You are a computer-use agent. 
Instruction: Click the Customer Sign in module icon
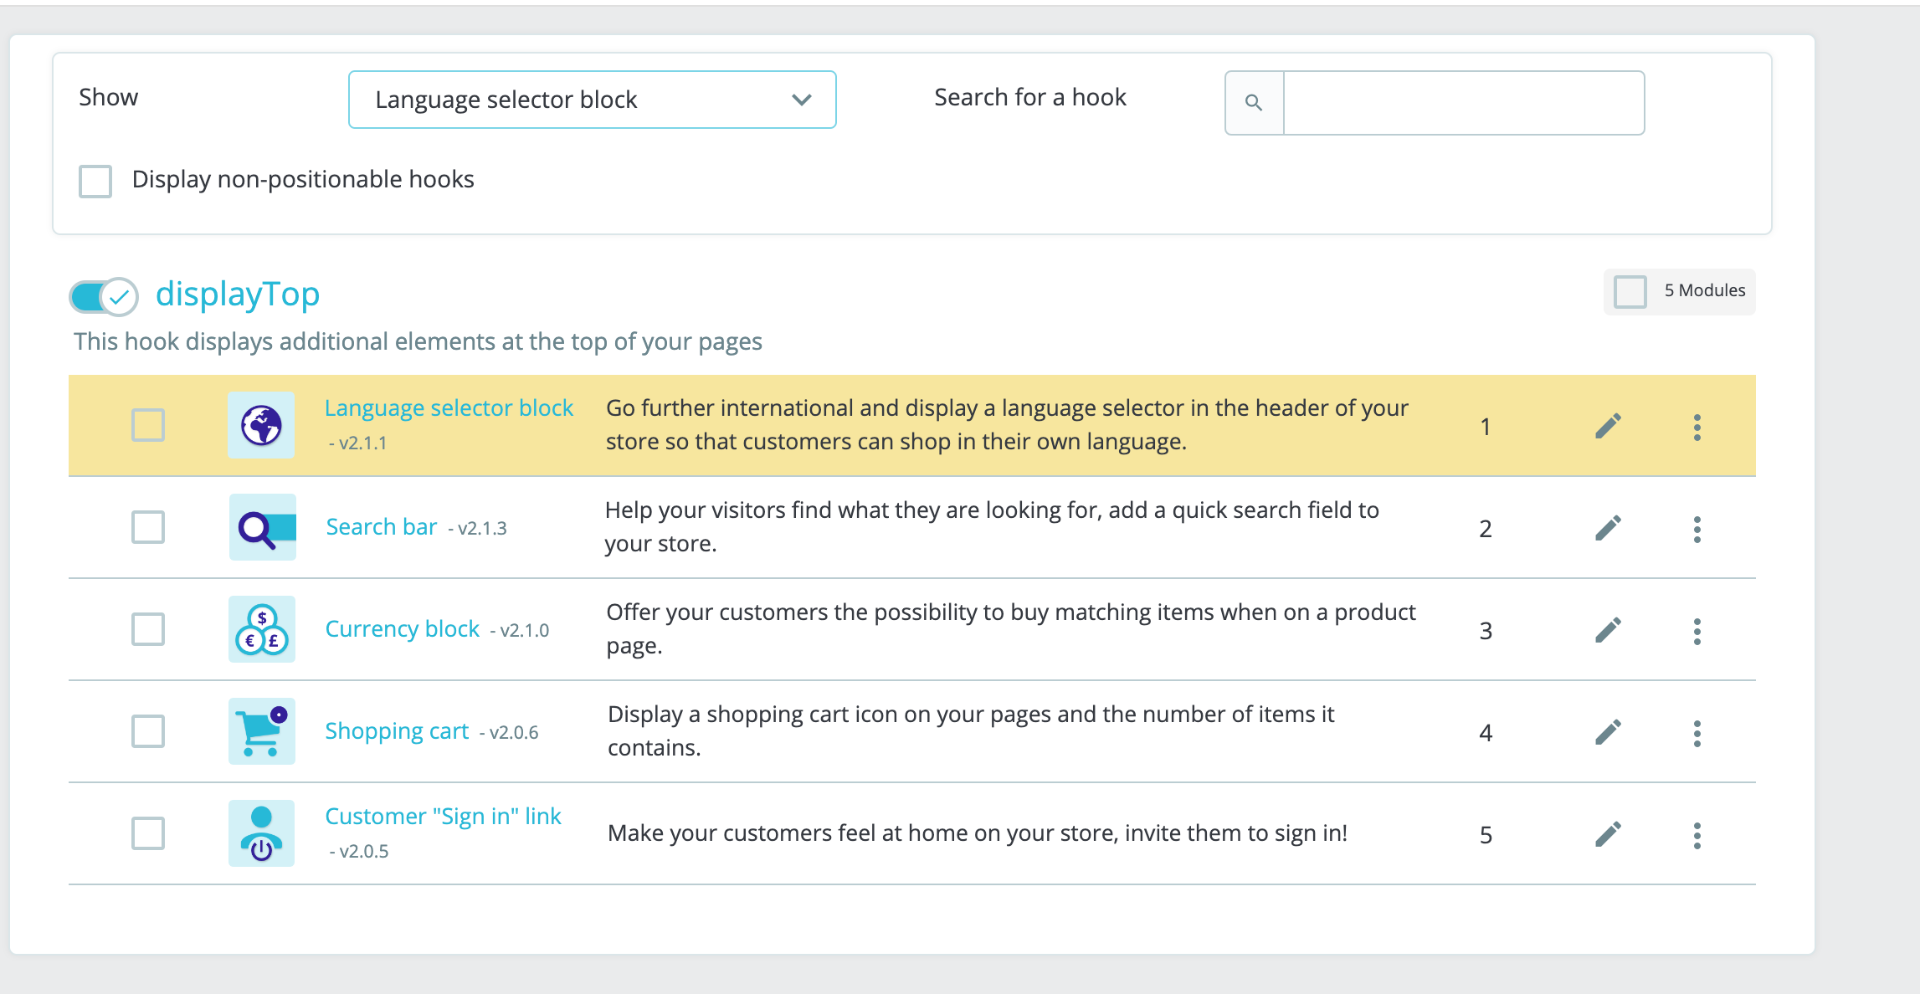[x=262, y=833]
